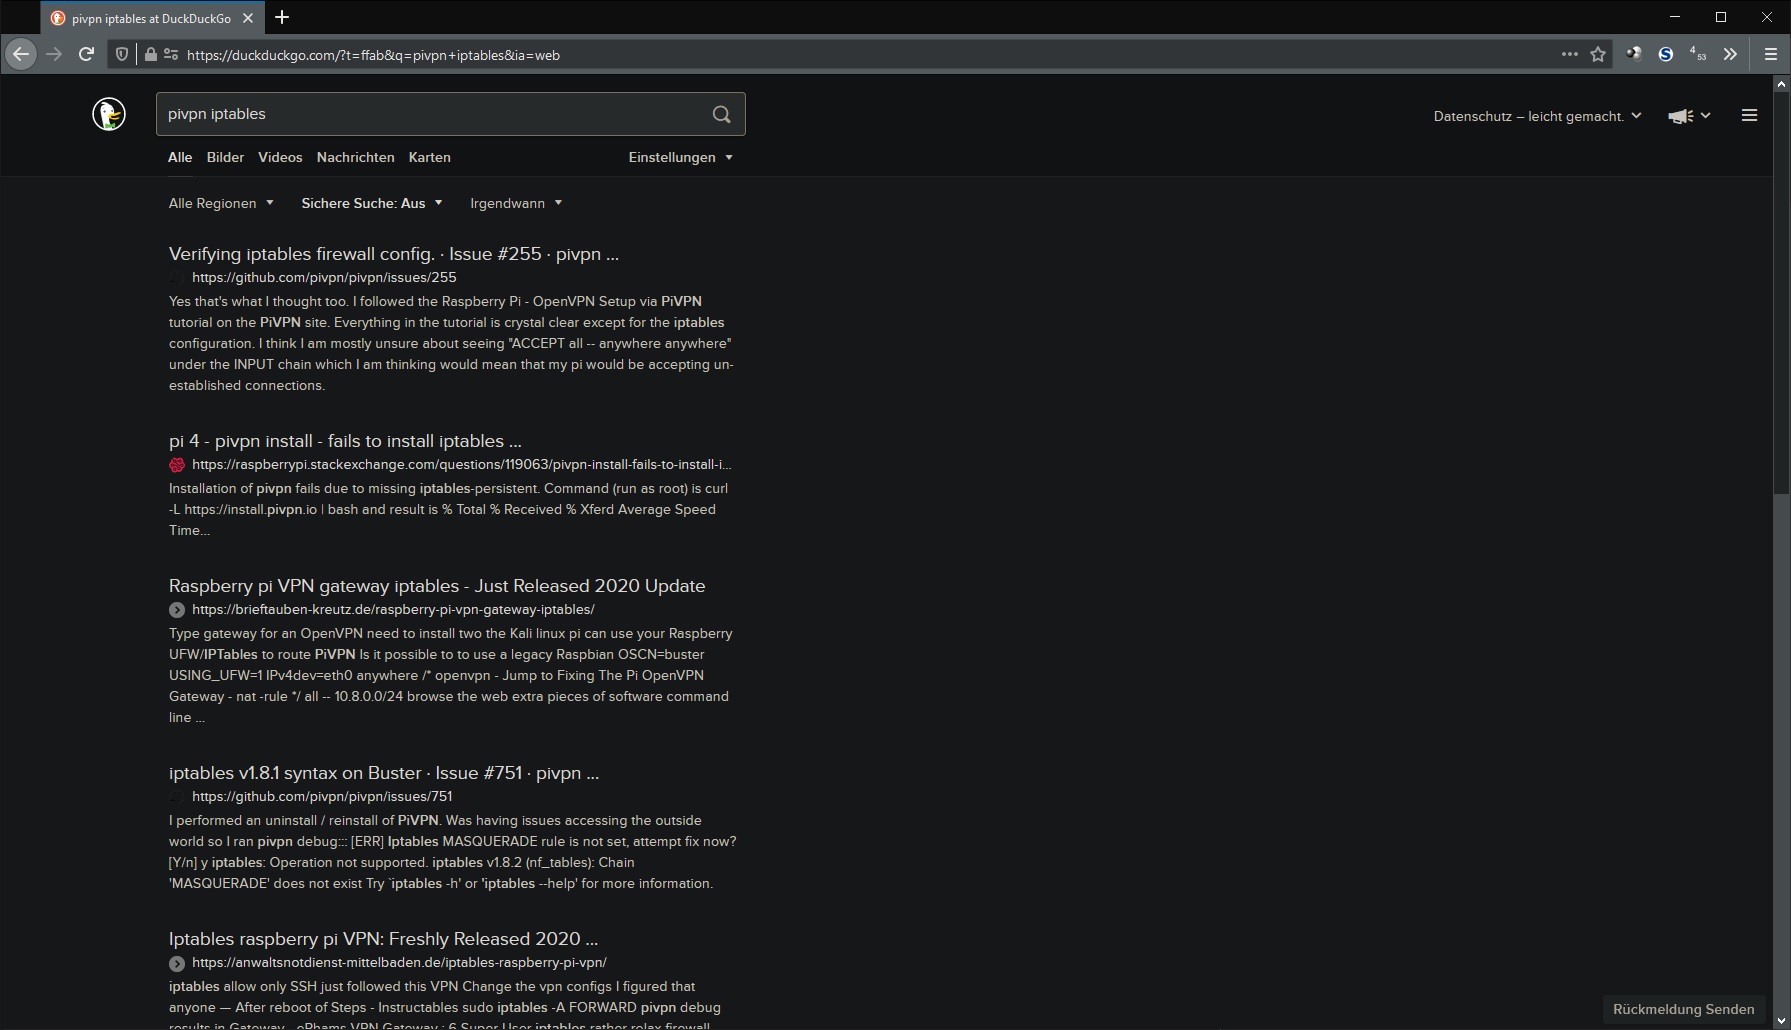Screen dimensions: 1791x1030
Task: Click the arrow favicon of brieftauben-kreutz.de result
Action: click(177, 610)
